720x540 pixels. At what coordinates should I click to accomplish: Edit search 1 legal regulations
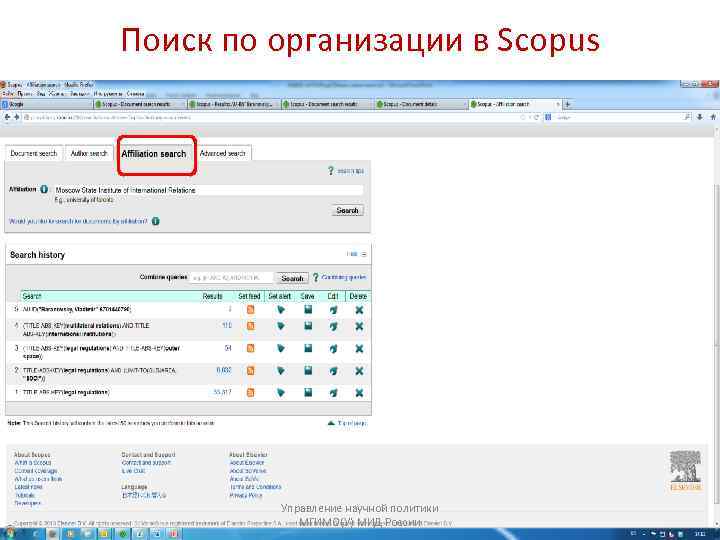pyautogui.click(x=334, y=393)
